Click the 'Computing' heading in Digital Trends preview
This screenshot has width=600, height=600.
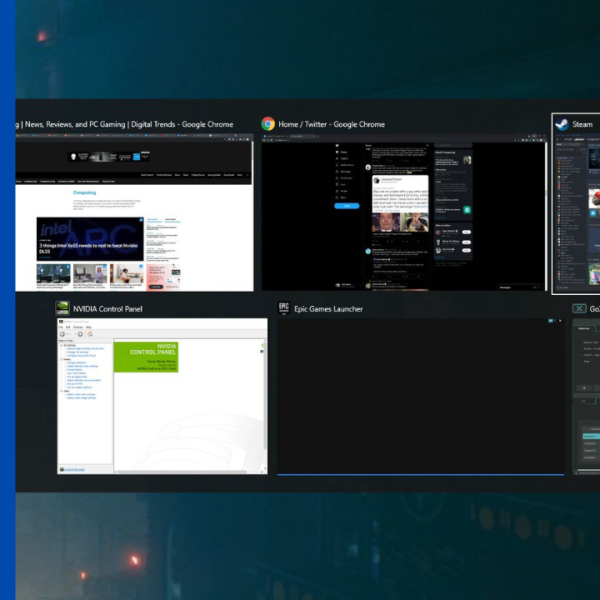(84, 192)
